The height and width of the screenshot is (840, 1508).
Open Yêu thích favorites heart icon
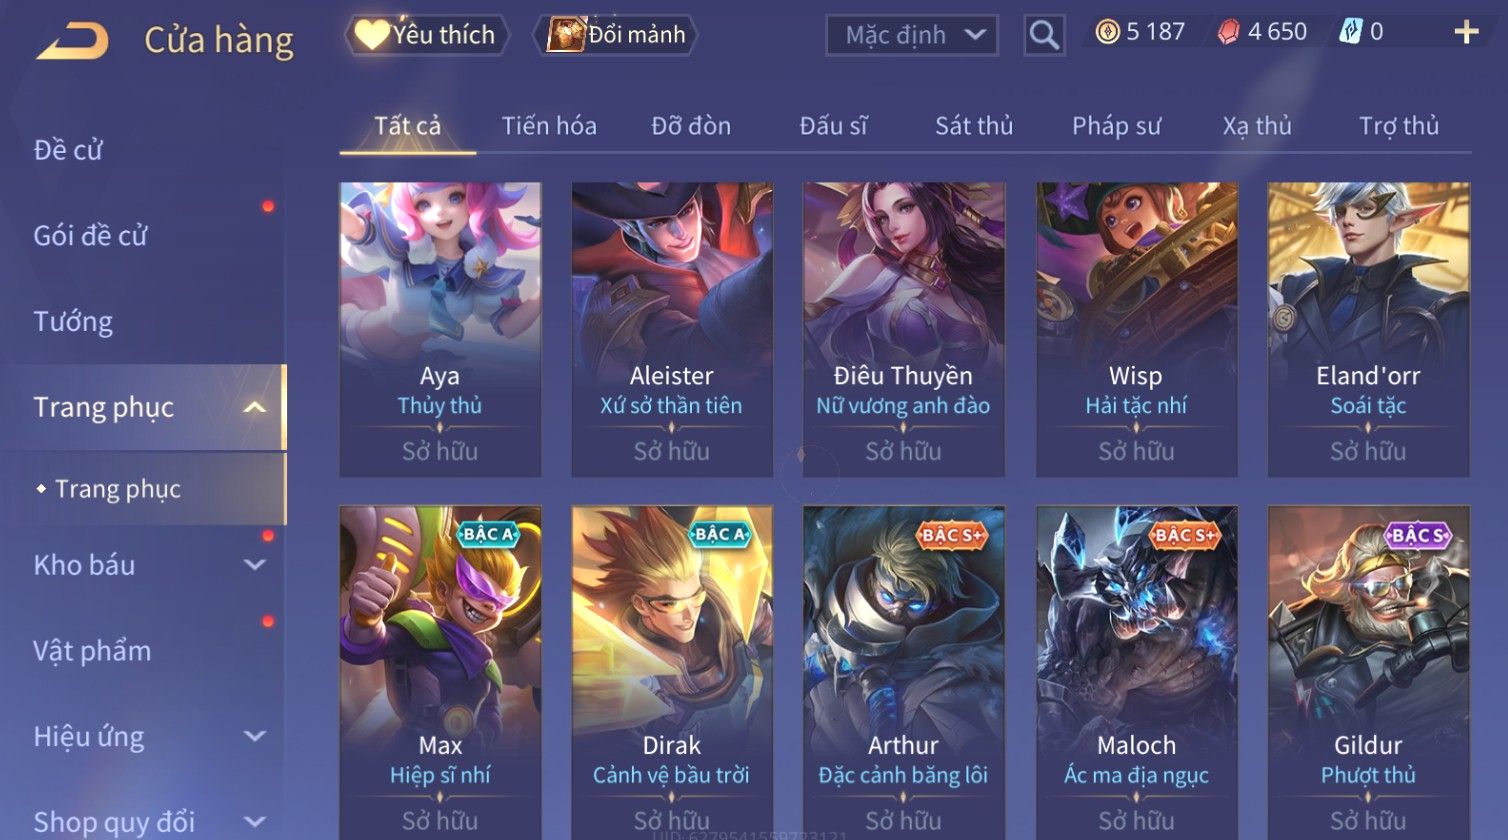coord(371,35)
